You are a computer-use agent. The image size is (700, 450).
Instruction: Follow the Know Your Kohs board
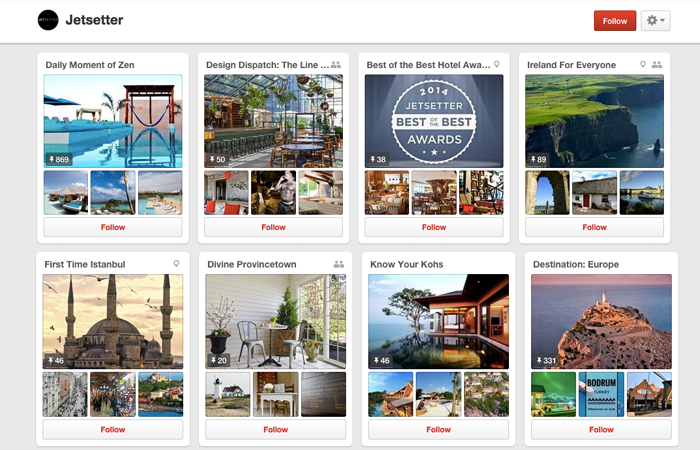pyautogui.click(x=438, y=429)
